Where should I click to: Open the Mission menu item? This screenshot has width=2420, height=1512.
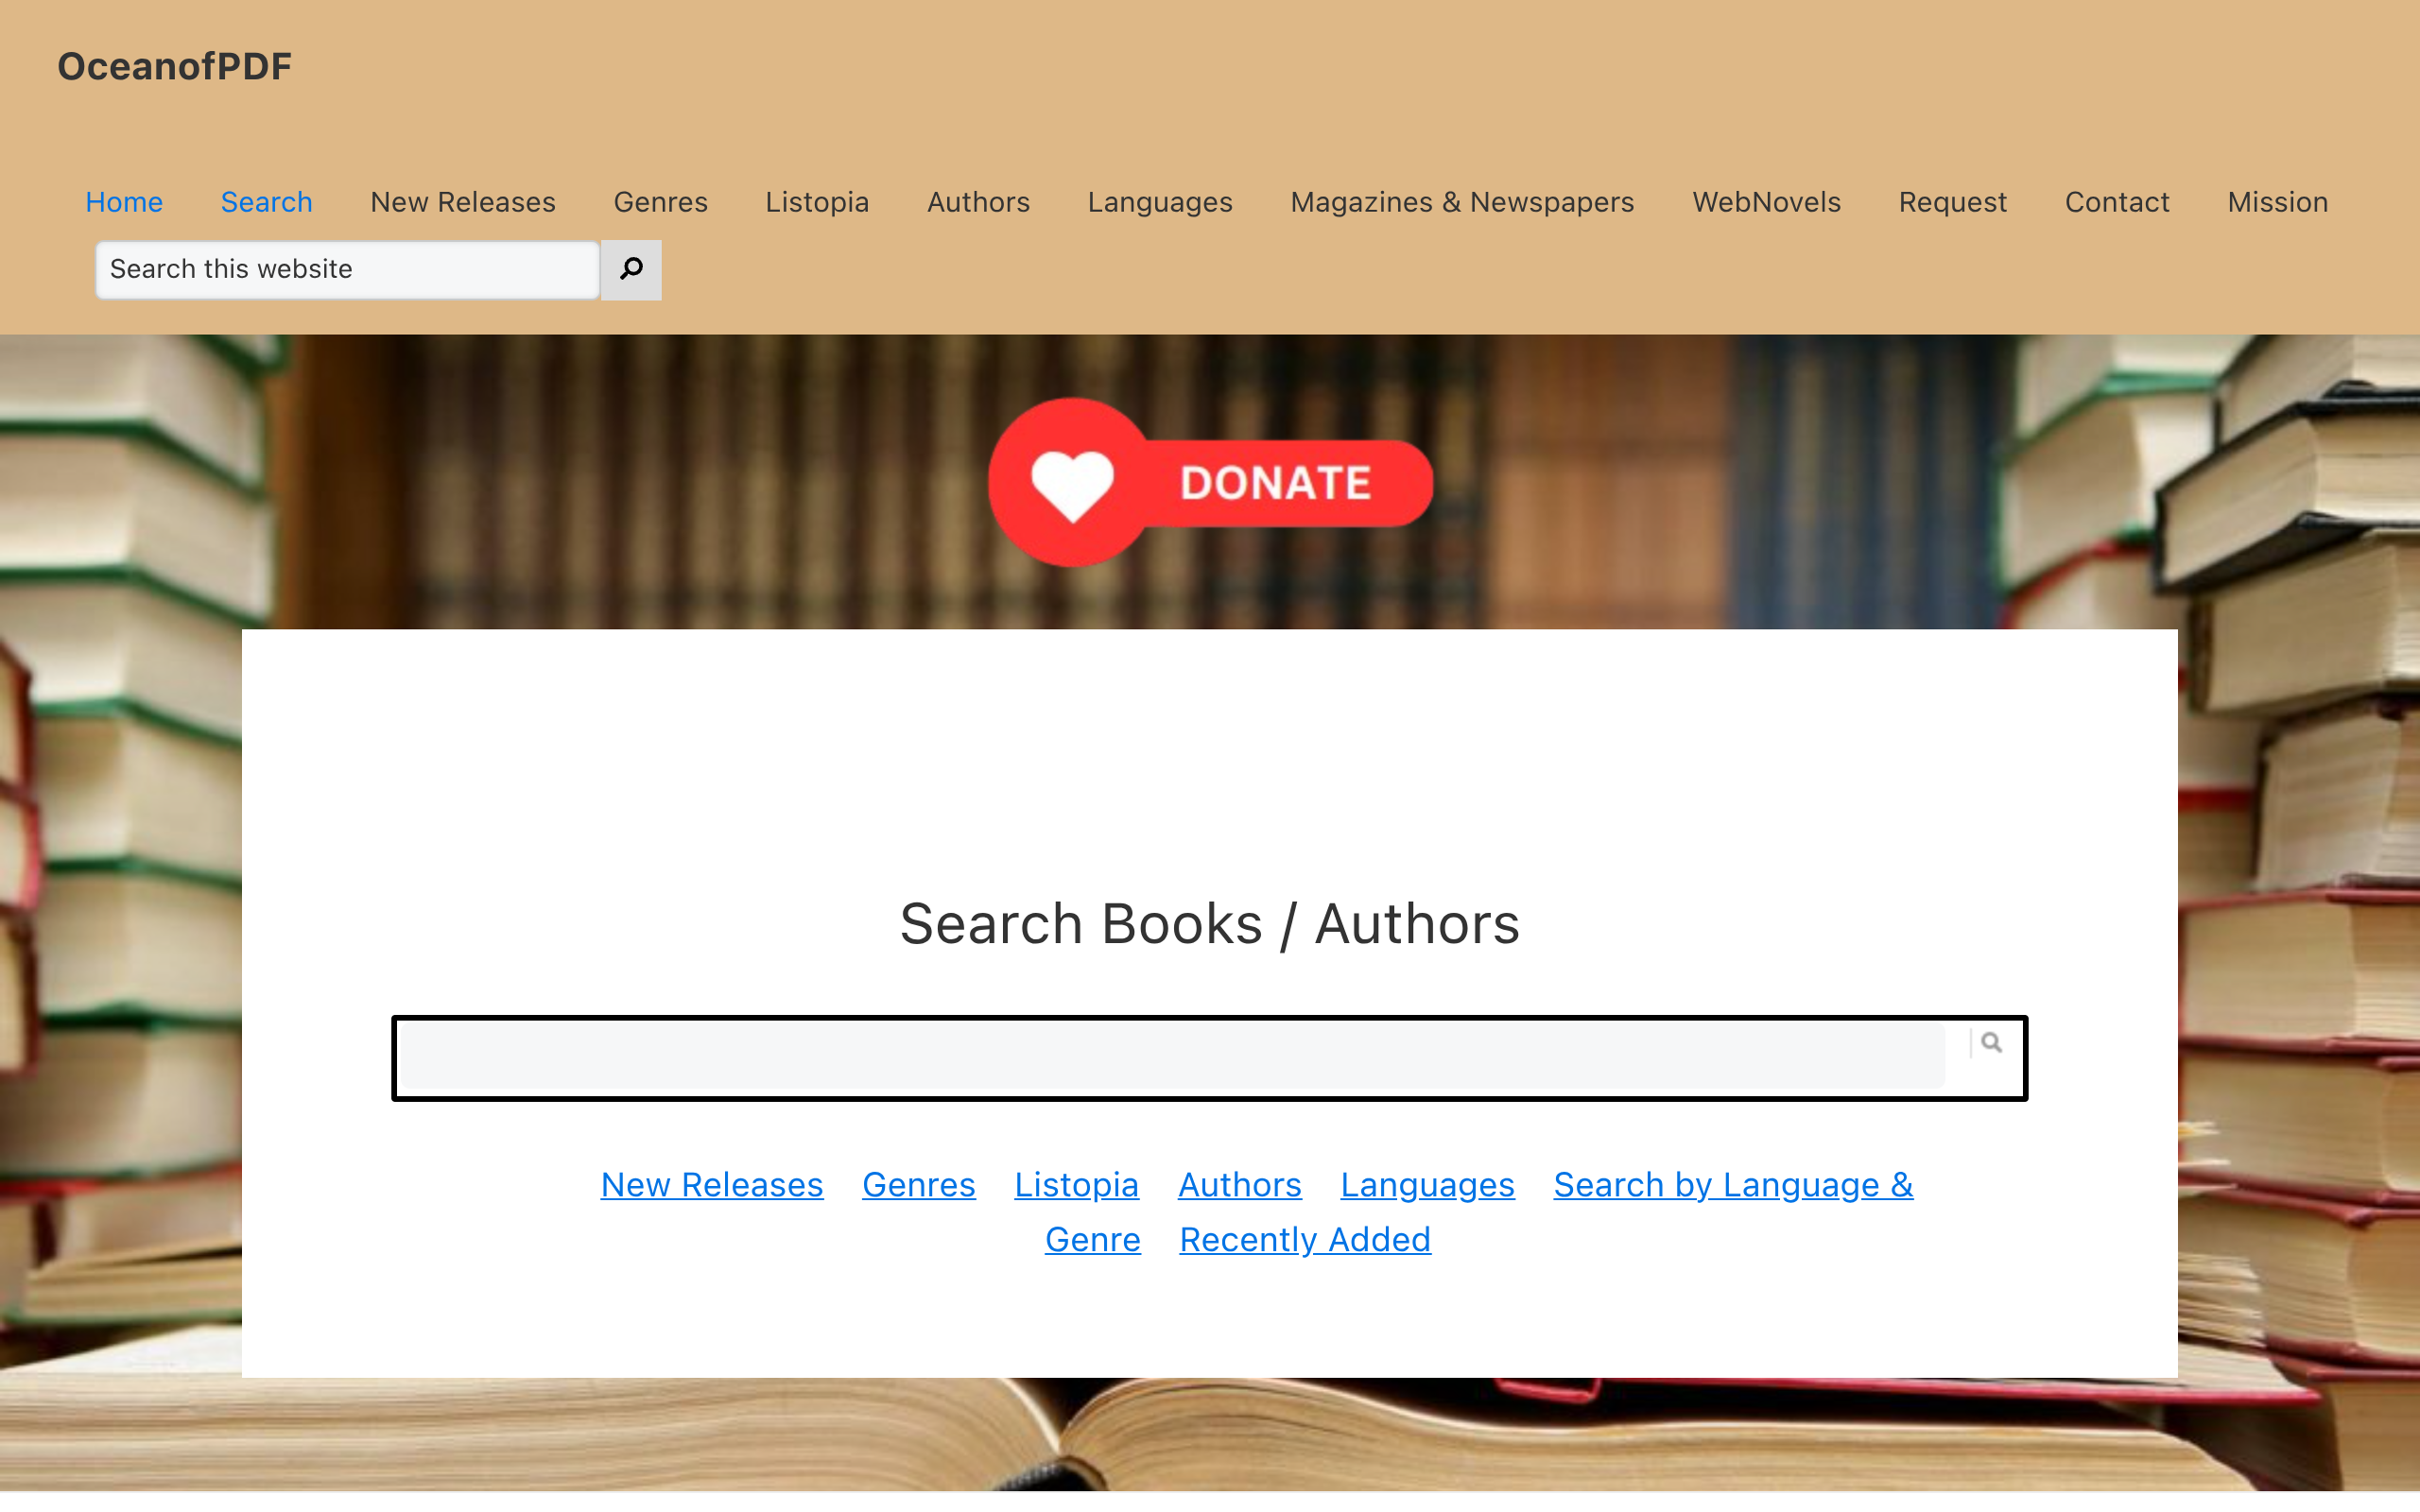2277,202
